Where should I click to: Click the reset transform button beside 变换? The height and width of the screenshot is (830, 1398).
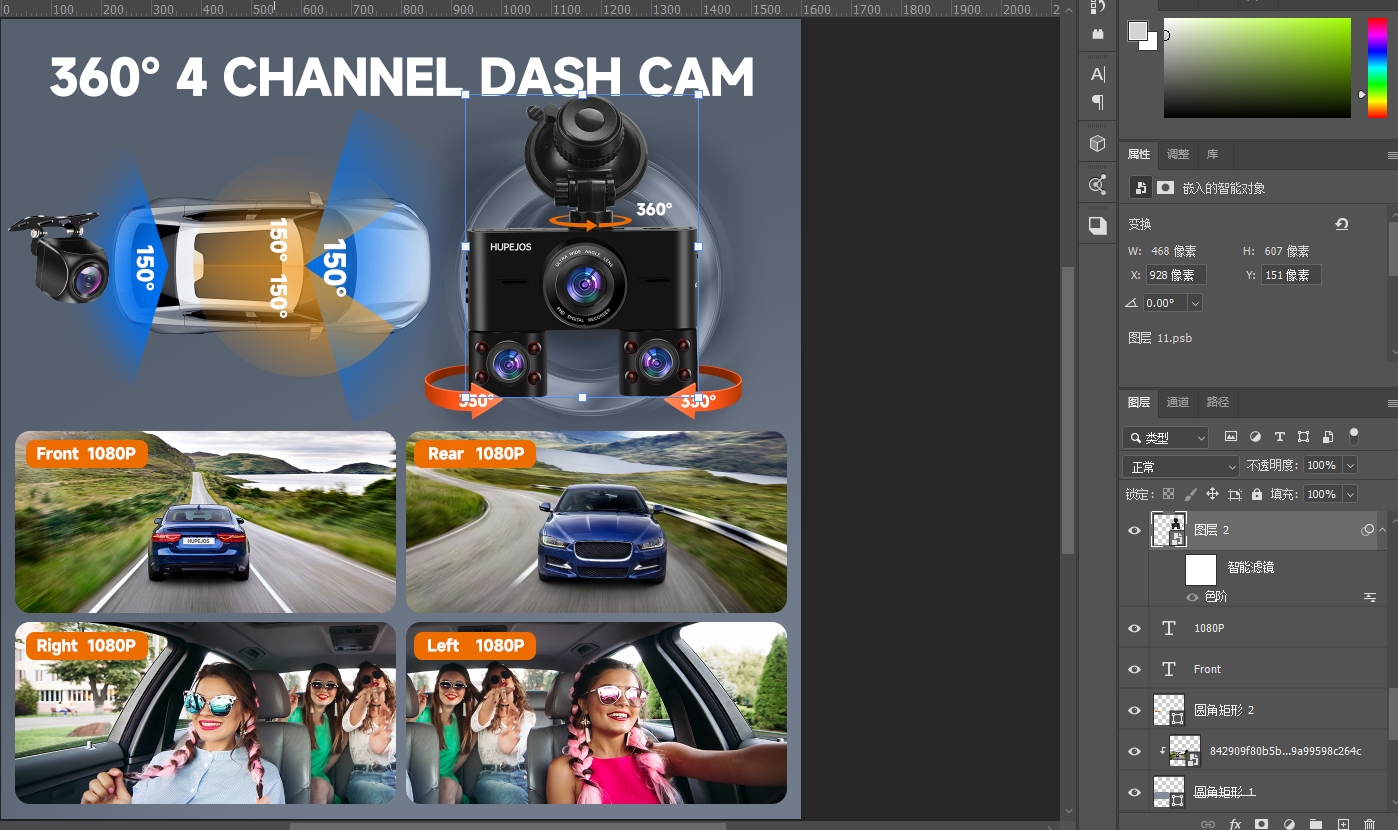[x=1342, y=224]
